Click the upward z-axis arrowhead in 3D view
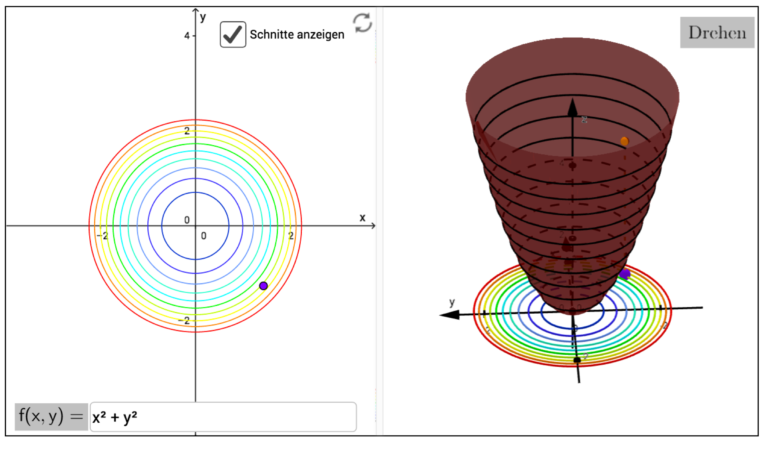Screen dimensions: 768x450 (x=573, y=105)
